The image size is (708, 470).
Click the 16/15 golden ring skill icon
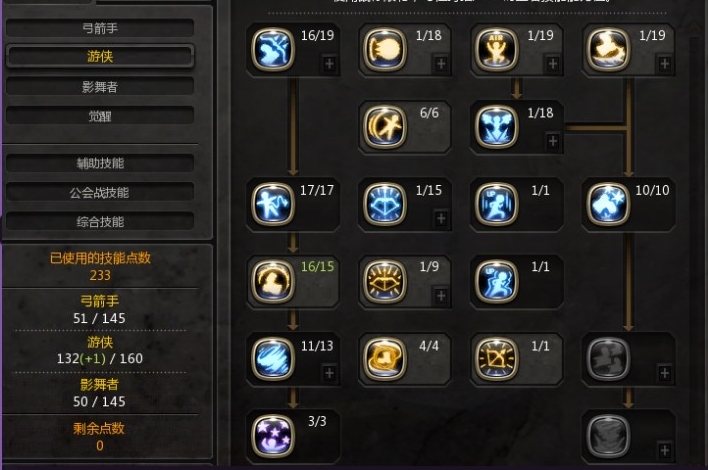coord(273,281)
